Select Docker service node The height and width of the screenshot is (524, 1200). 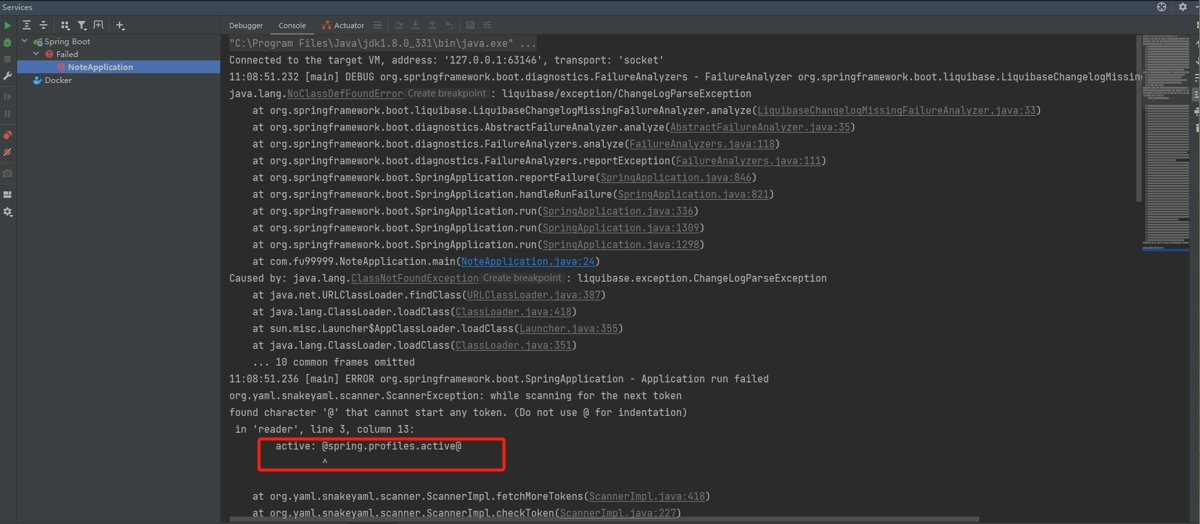58,80
